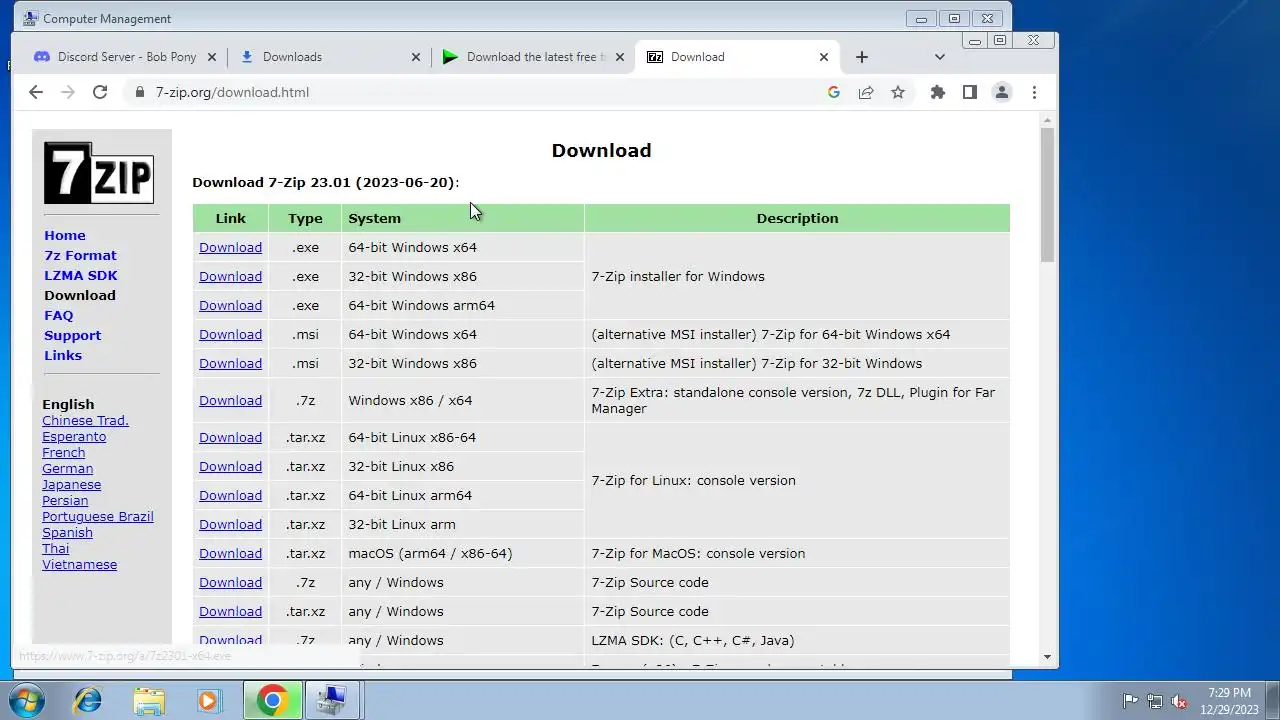
Task: Download 7-Zip Extra .7z for Windows
Action: click(x=230, y=400)
